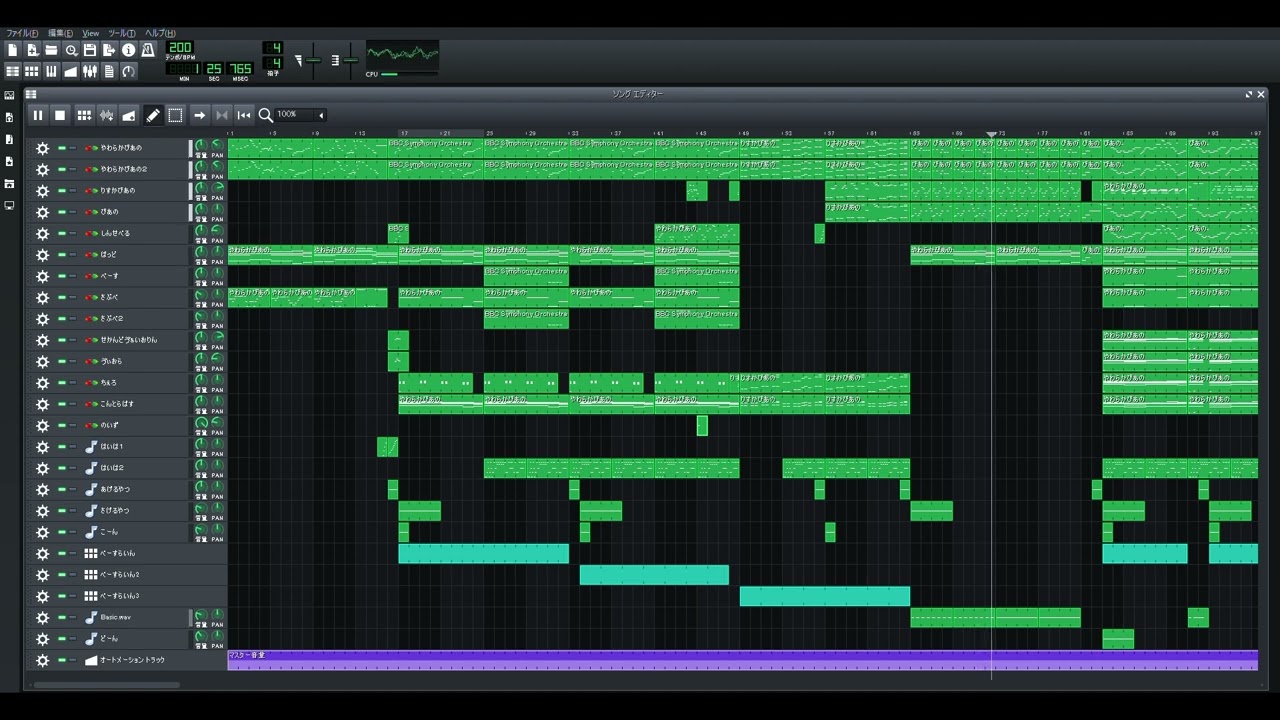Open the Beat+Bassline Editor icon
1280x720 pixels.
point(32,71)
